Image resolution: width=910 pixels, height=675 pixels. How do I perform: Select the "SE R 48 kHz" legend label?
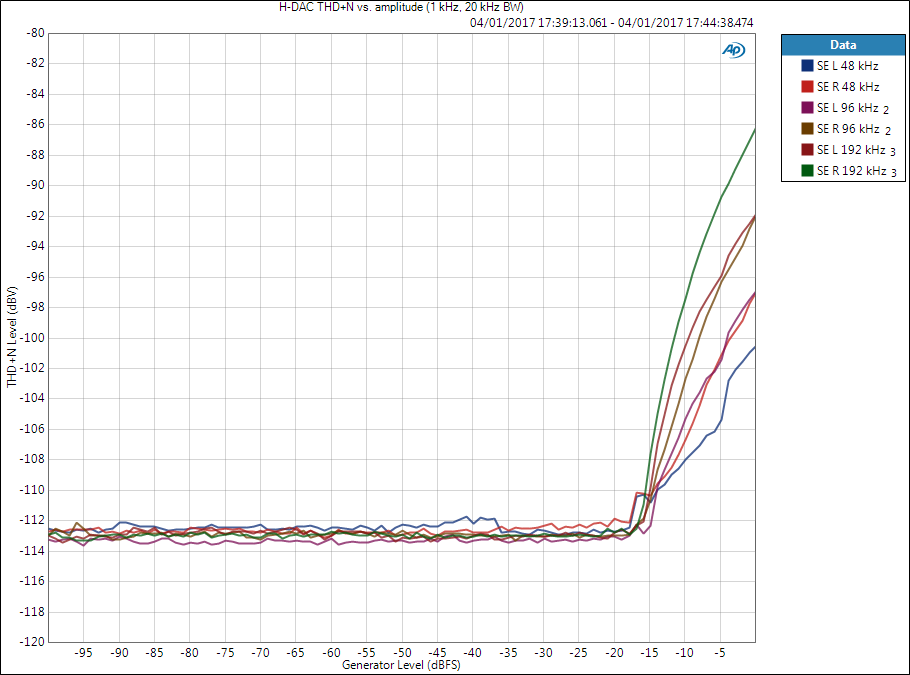[848, 86]
